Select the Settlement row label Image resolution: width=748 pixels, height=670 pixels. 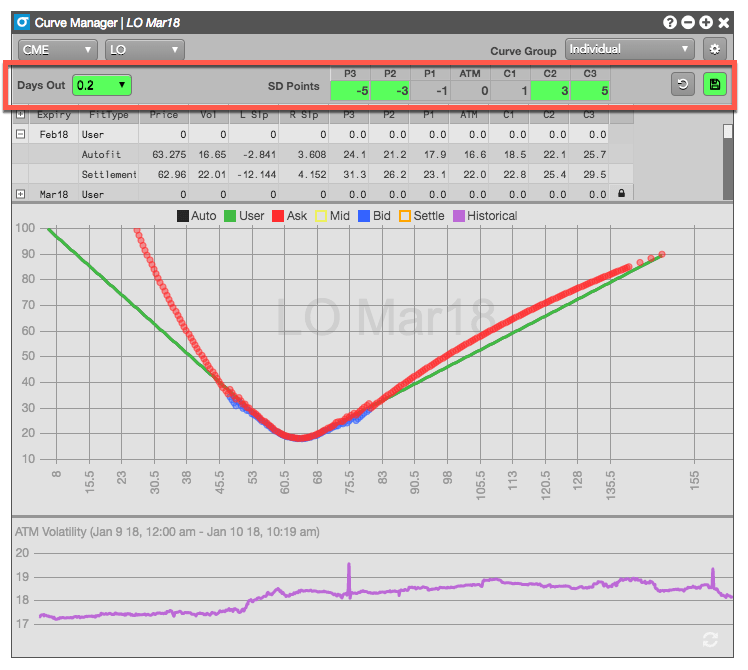109,174
